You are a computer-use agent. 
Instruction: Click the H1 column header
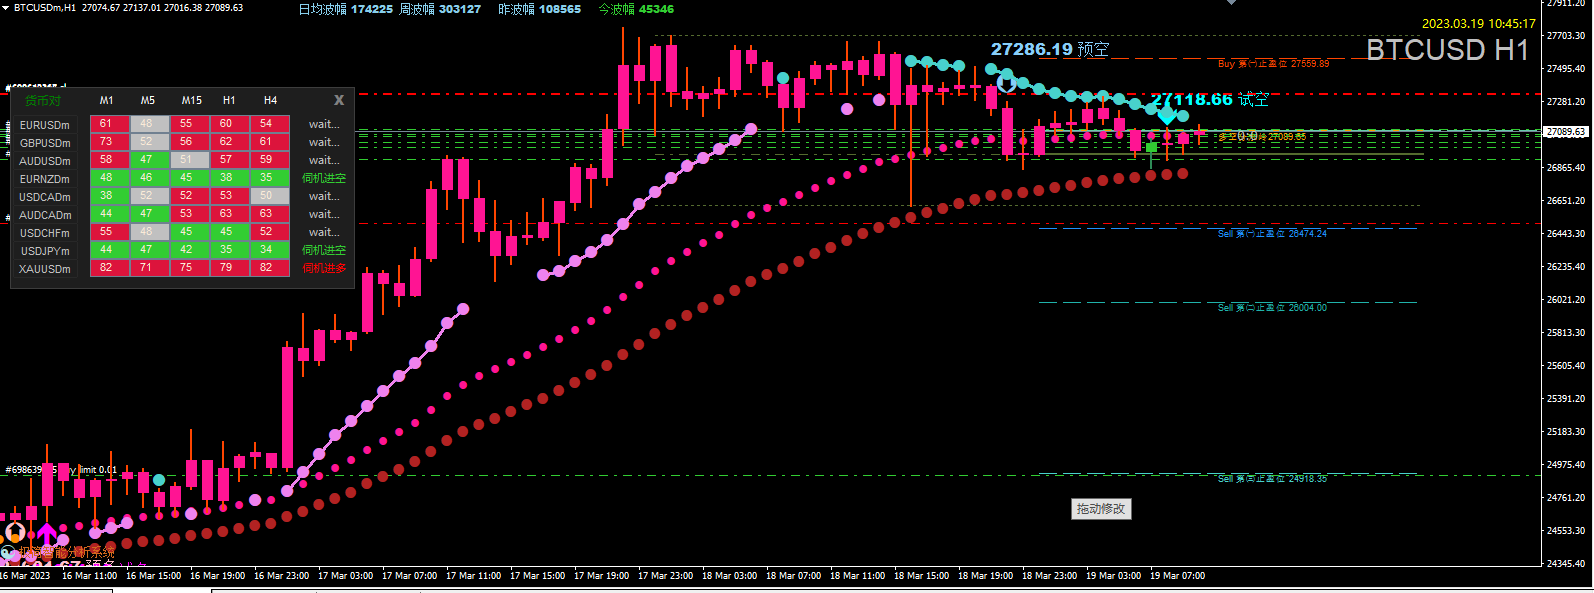click(229, 100)
